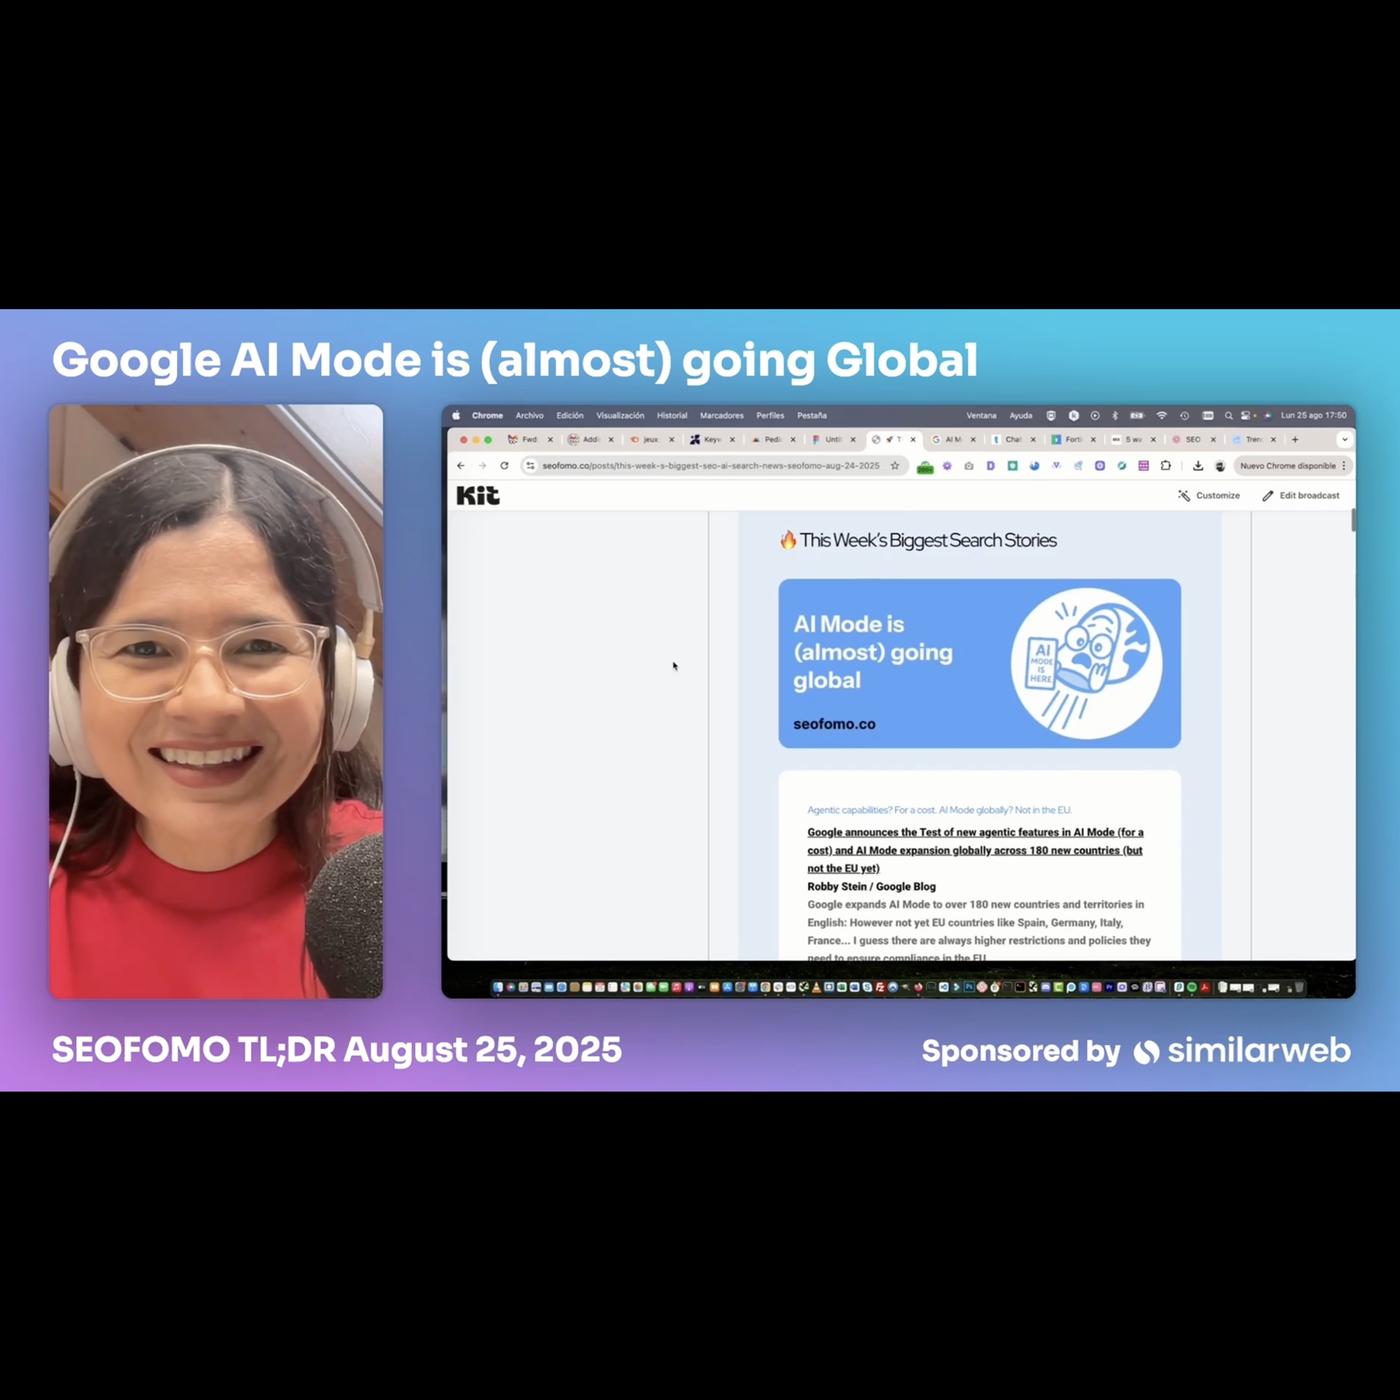Open the green toolbox extension

(925, 466)
